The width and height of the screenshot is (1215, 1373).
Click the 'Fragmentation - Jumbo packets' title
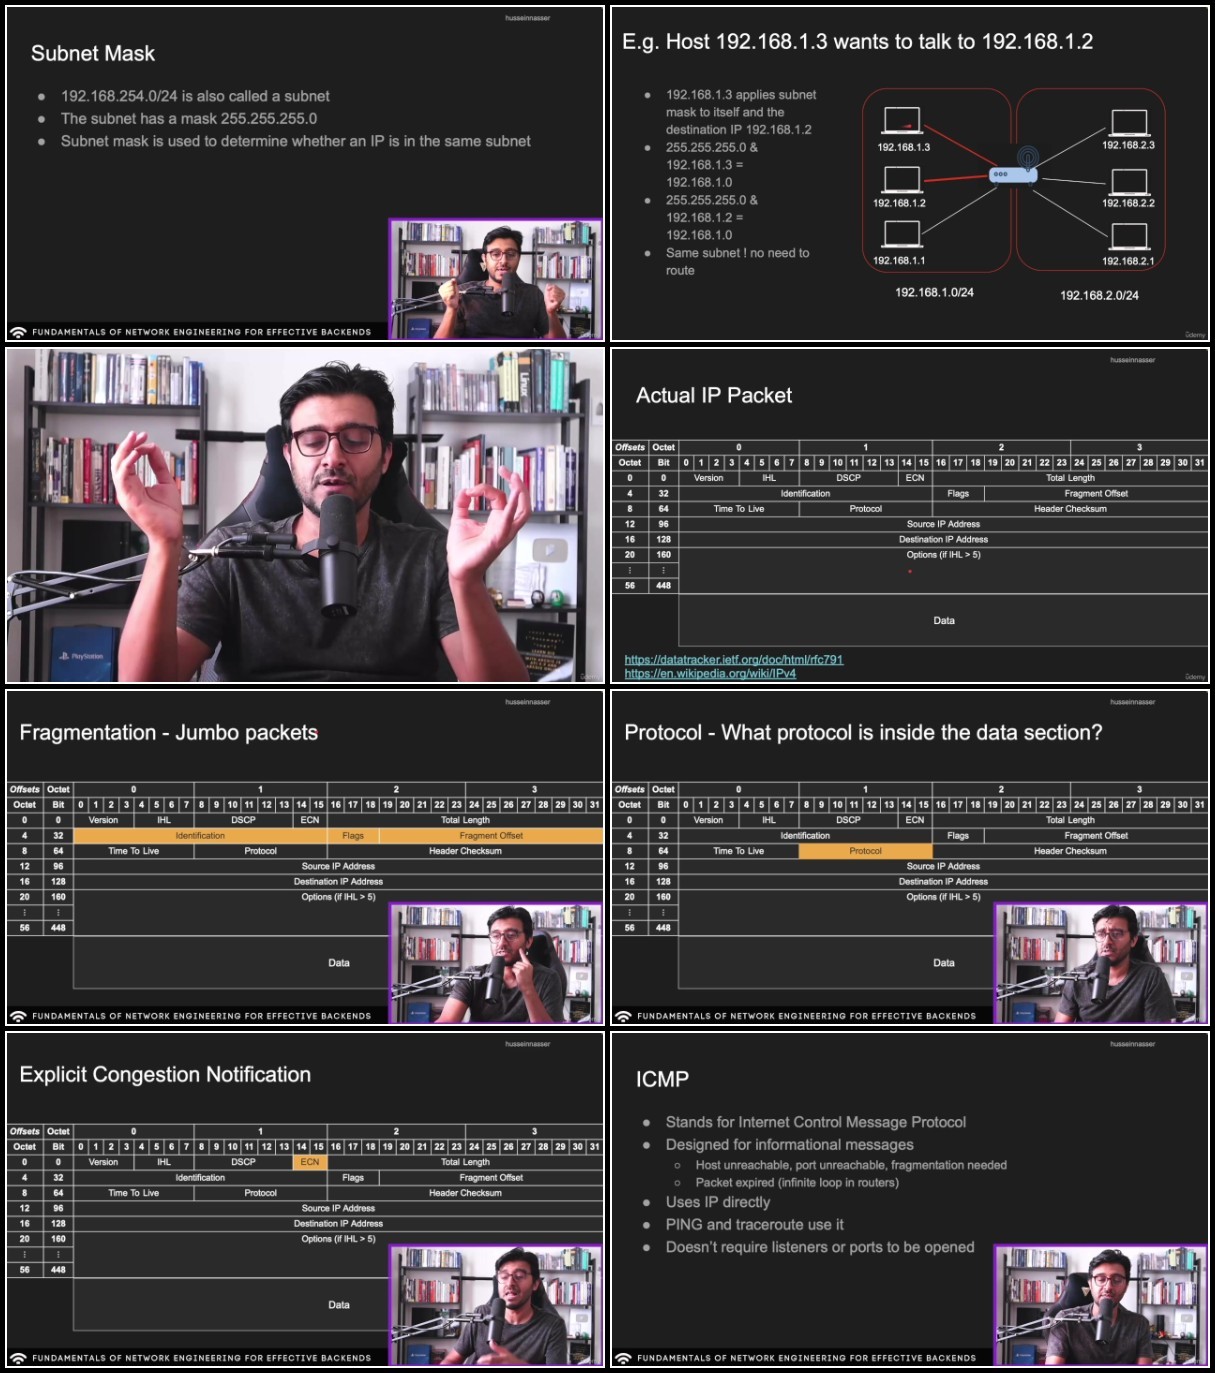click(169, 733)
